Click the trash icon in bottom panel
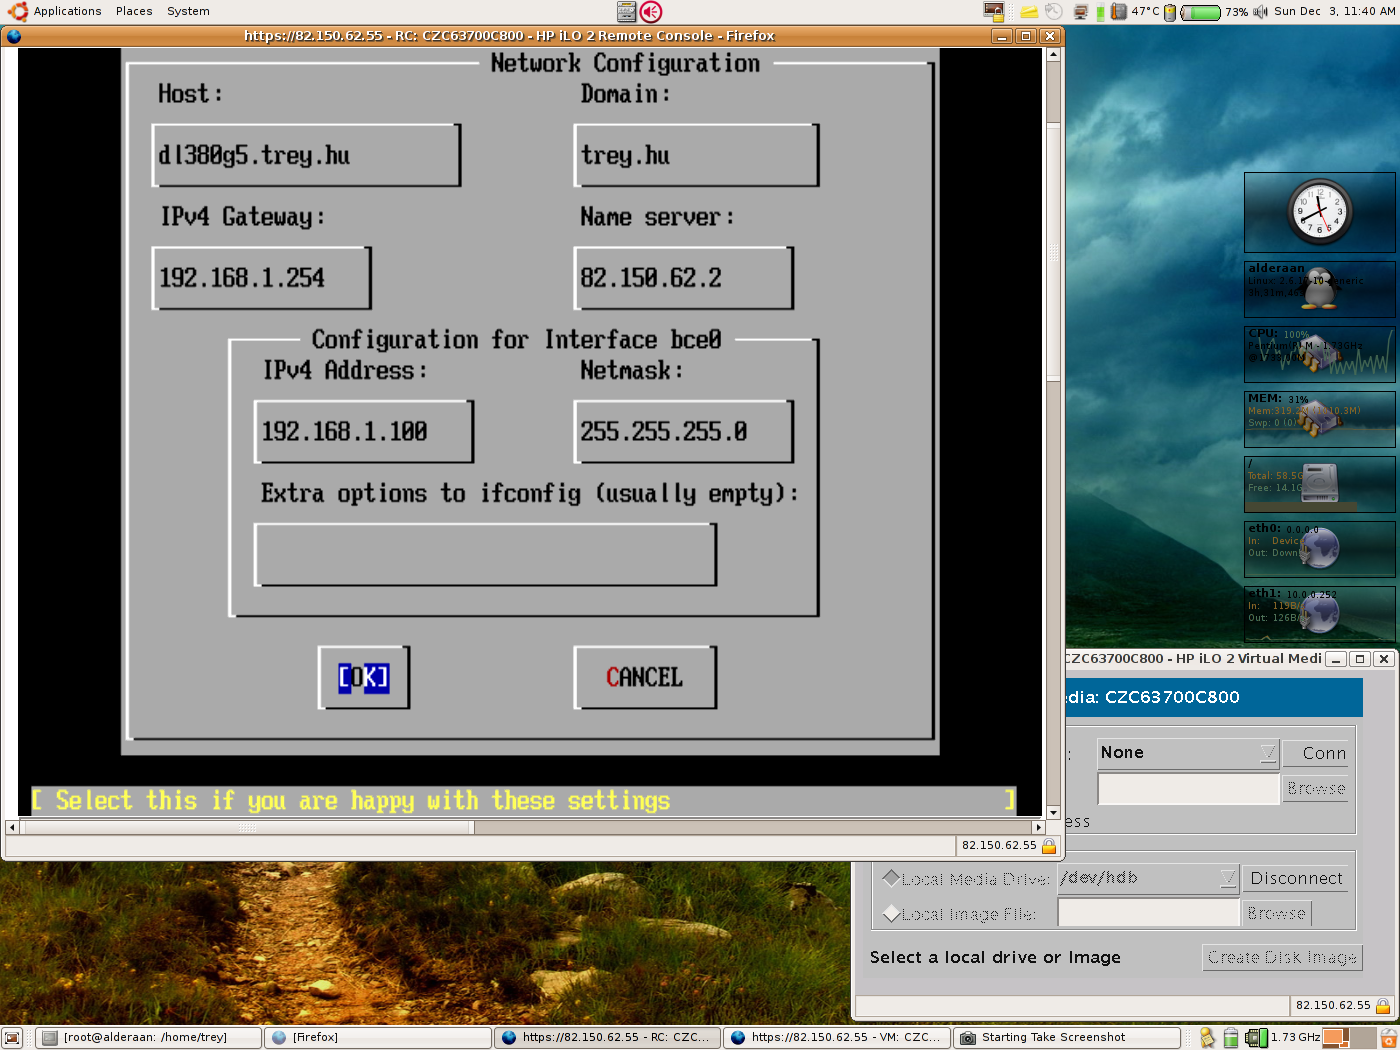 click(x=1388, y=1038)
